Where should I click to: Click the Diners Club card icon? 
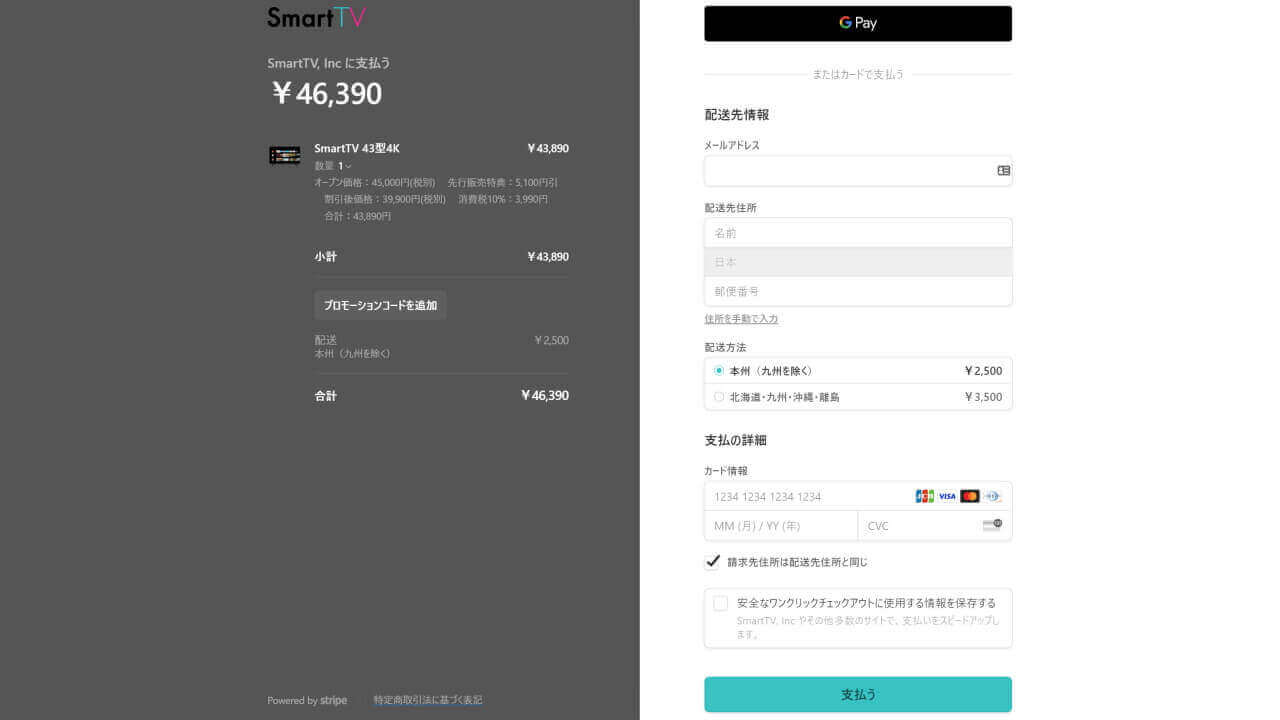[x=992, y=496]
